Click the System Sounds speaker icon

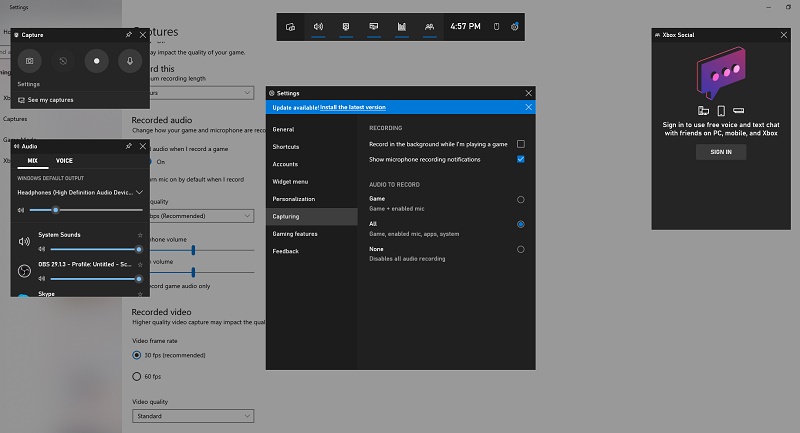24,242
